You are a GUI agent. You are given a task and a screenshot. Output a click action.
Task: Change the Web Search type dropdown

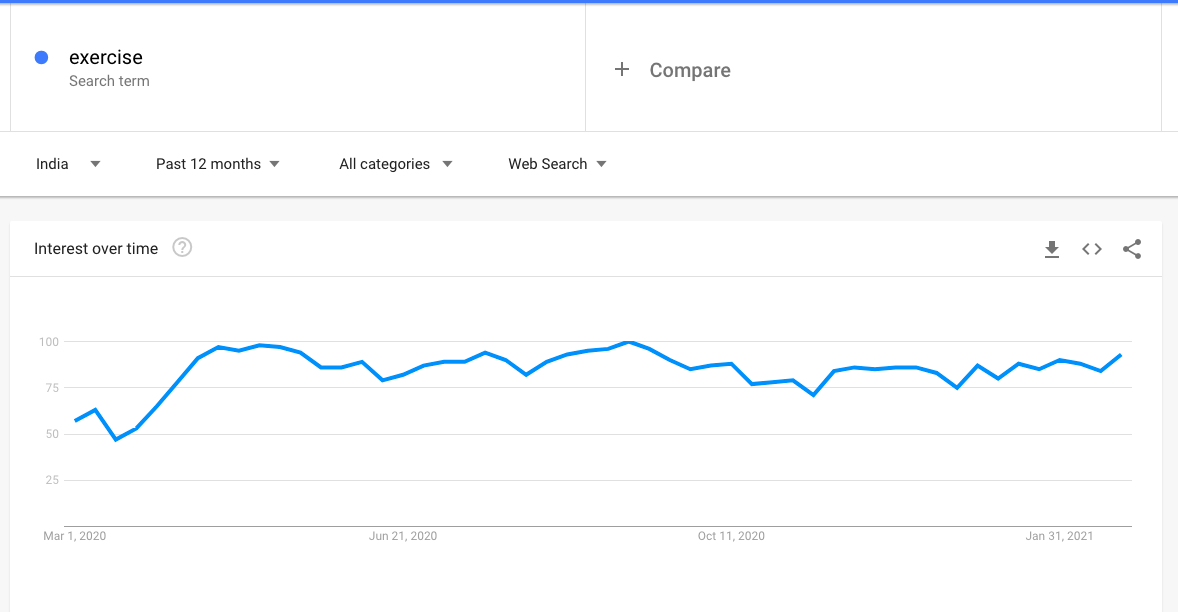tap(557, 164)
